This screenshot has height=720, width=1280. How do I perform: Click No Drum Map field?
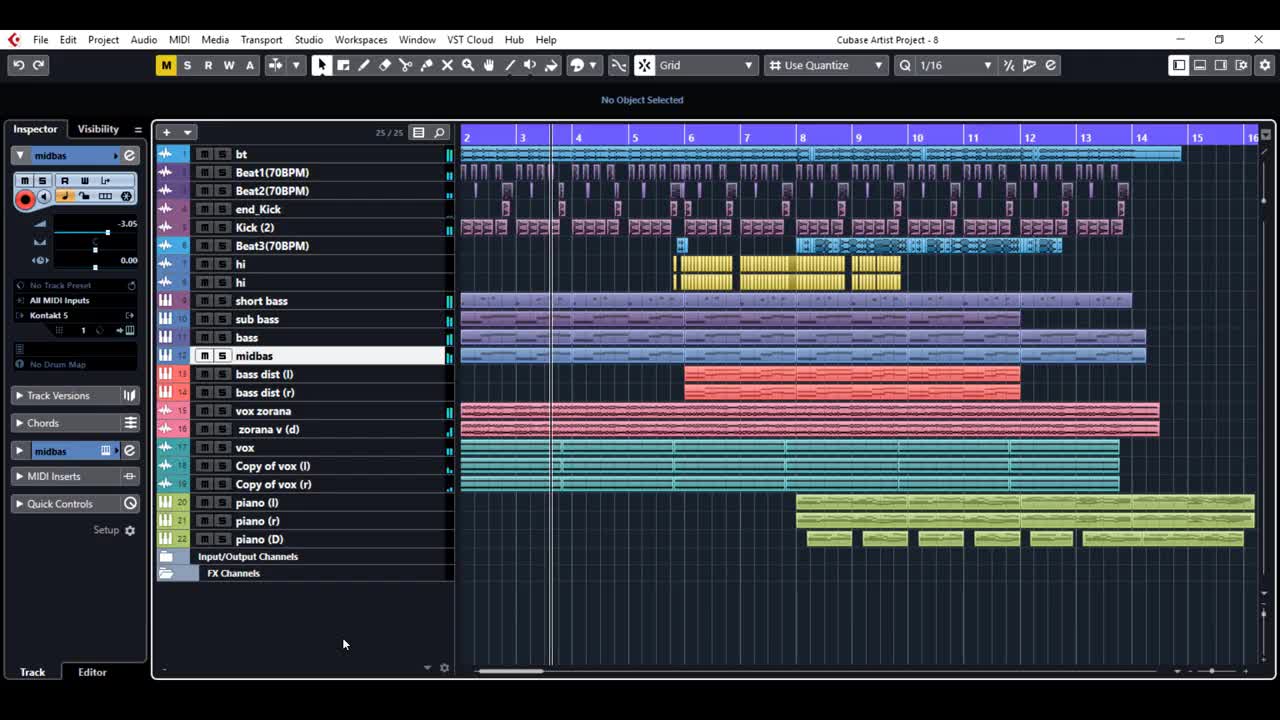point(76,364)
